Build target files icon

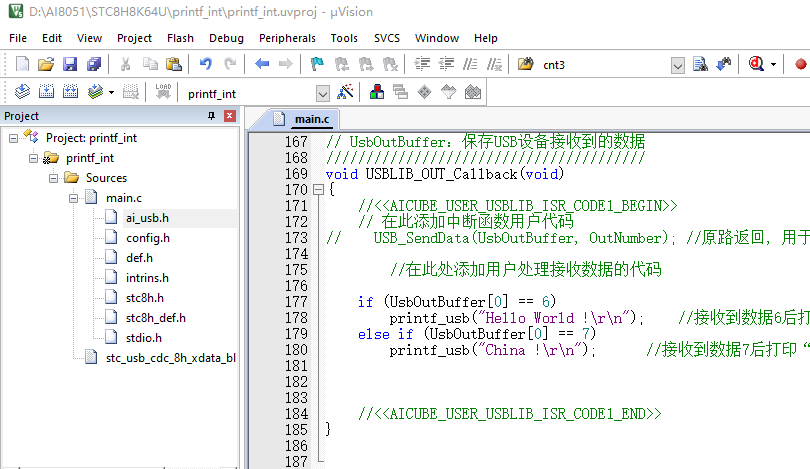[46, 92]
